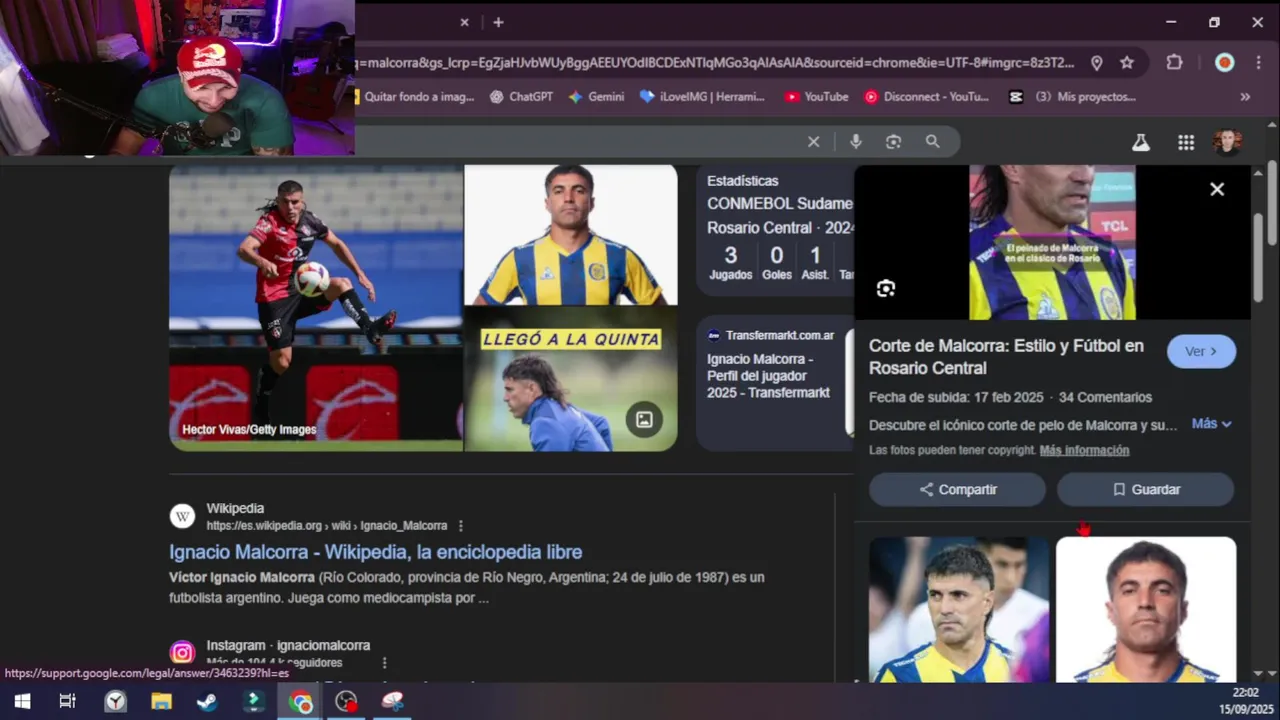
Task: Click the Ver button in preview panel
Action: pyautogui.click(x=1201, y=351)
